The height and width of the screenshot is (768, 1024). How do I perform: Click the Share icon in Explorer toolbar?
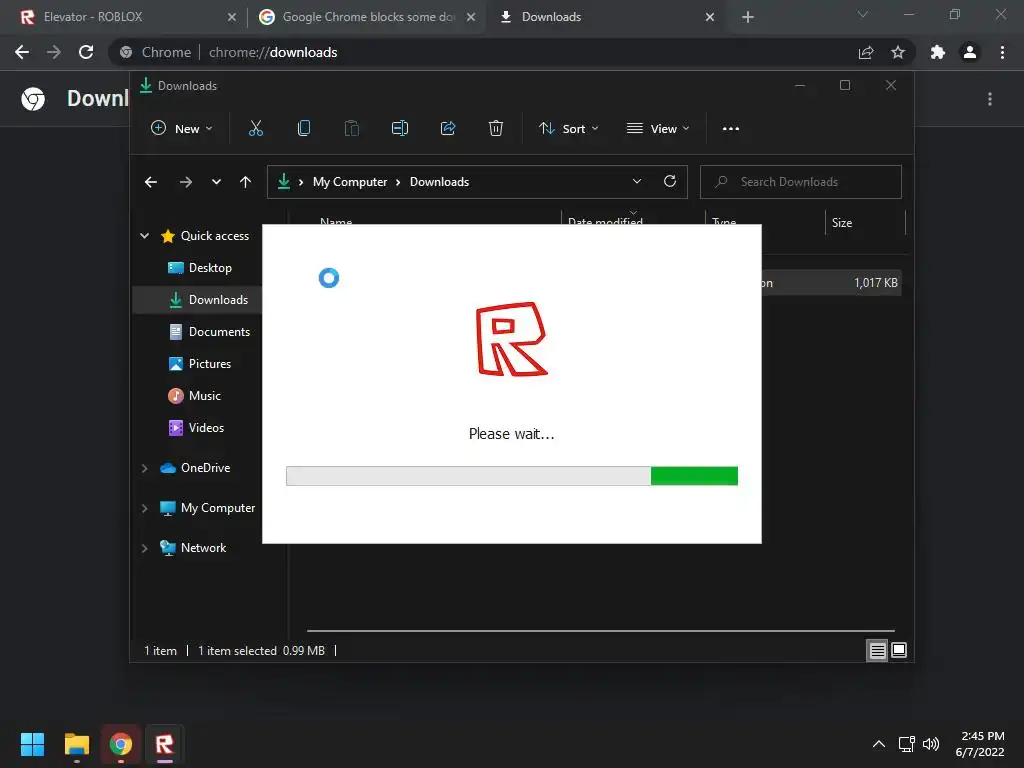pos(448,128)
